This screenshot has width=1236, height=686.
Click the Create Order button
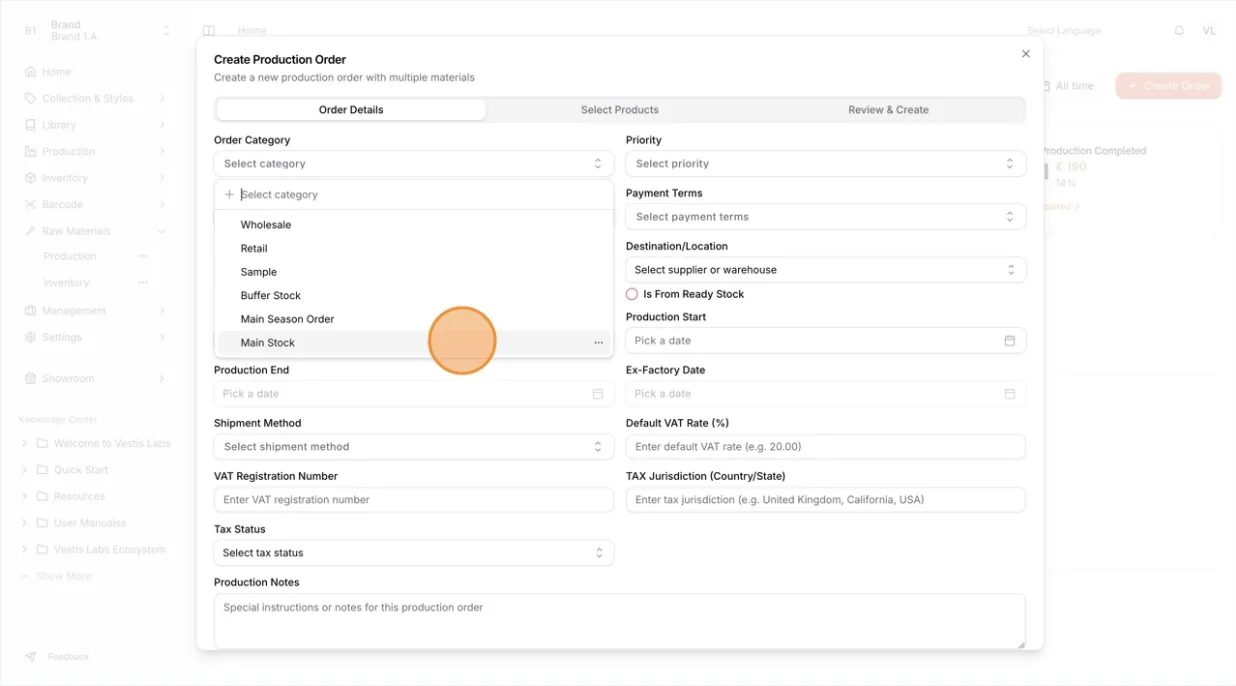(1169, 86)
